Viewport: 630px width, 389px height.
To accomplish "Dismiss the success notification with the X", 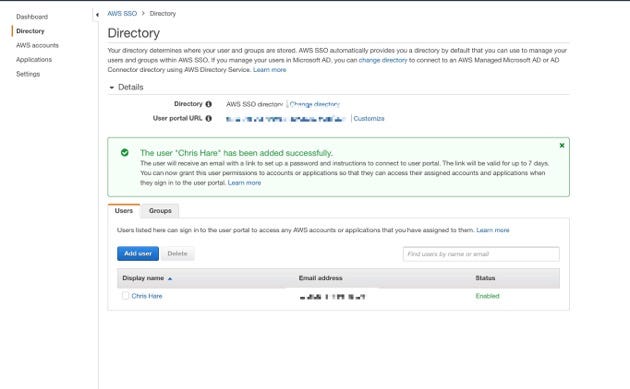I will pyautogui.click(x=562, y=145).
